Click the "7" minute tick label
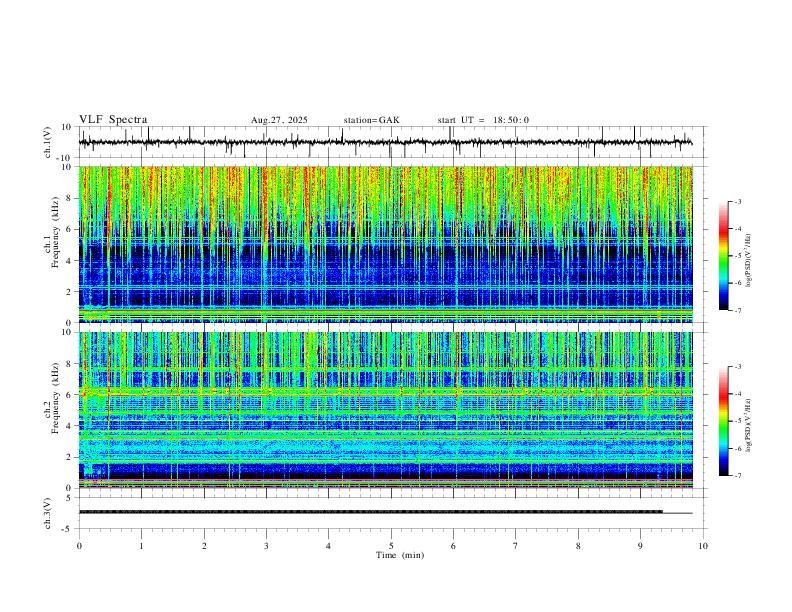 516,546
